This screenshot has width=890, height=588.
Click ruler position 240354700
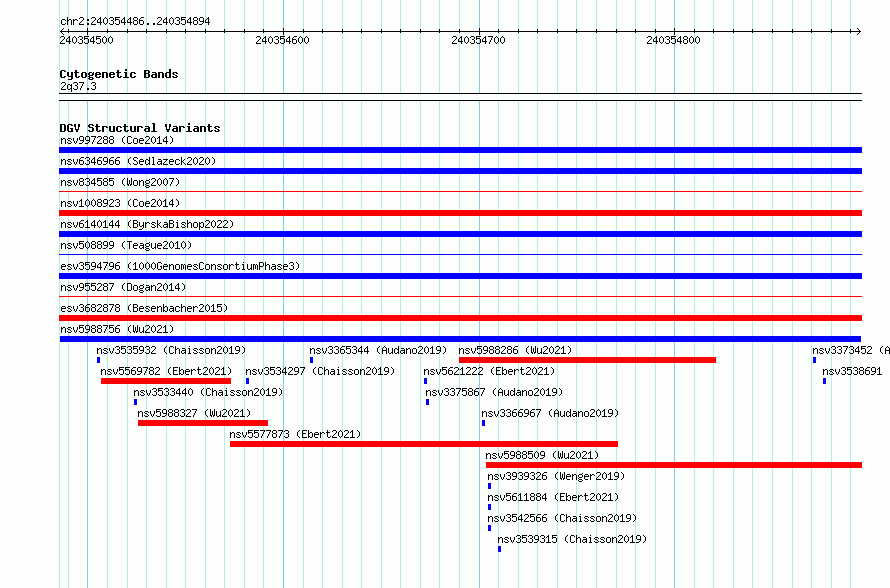478,40
